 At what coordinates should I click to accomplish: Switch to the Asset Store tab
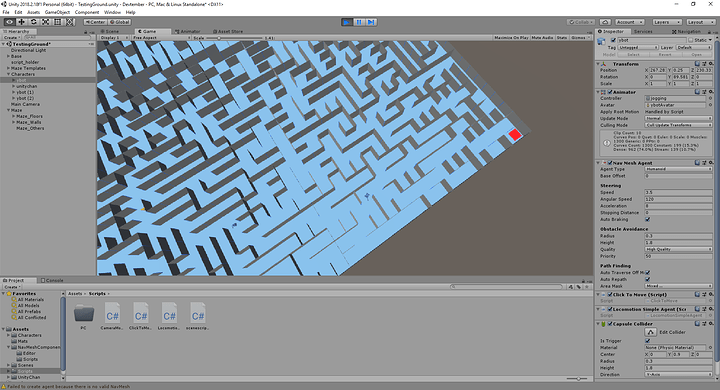(x=228, y=31)
